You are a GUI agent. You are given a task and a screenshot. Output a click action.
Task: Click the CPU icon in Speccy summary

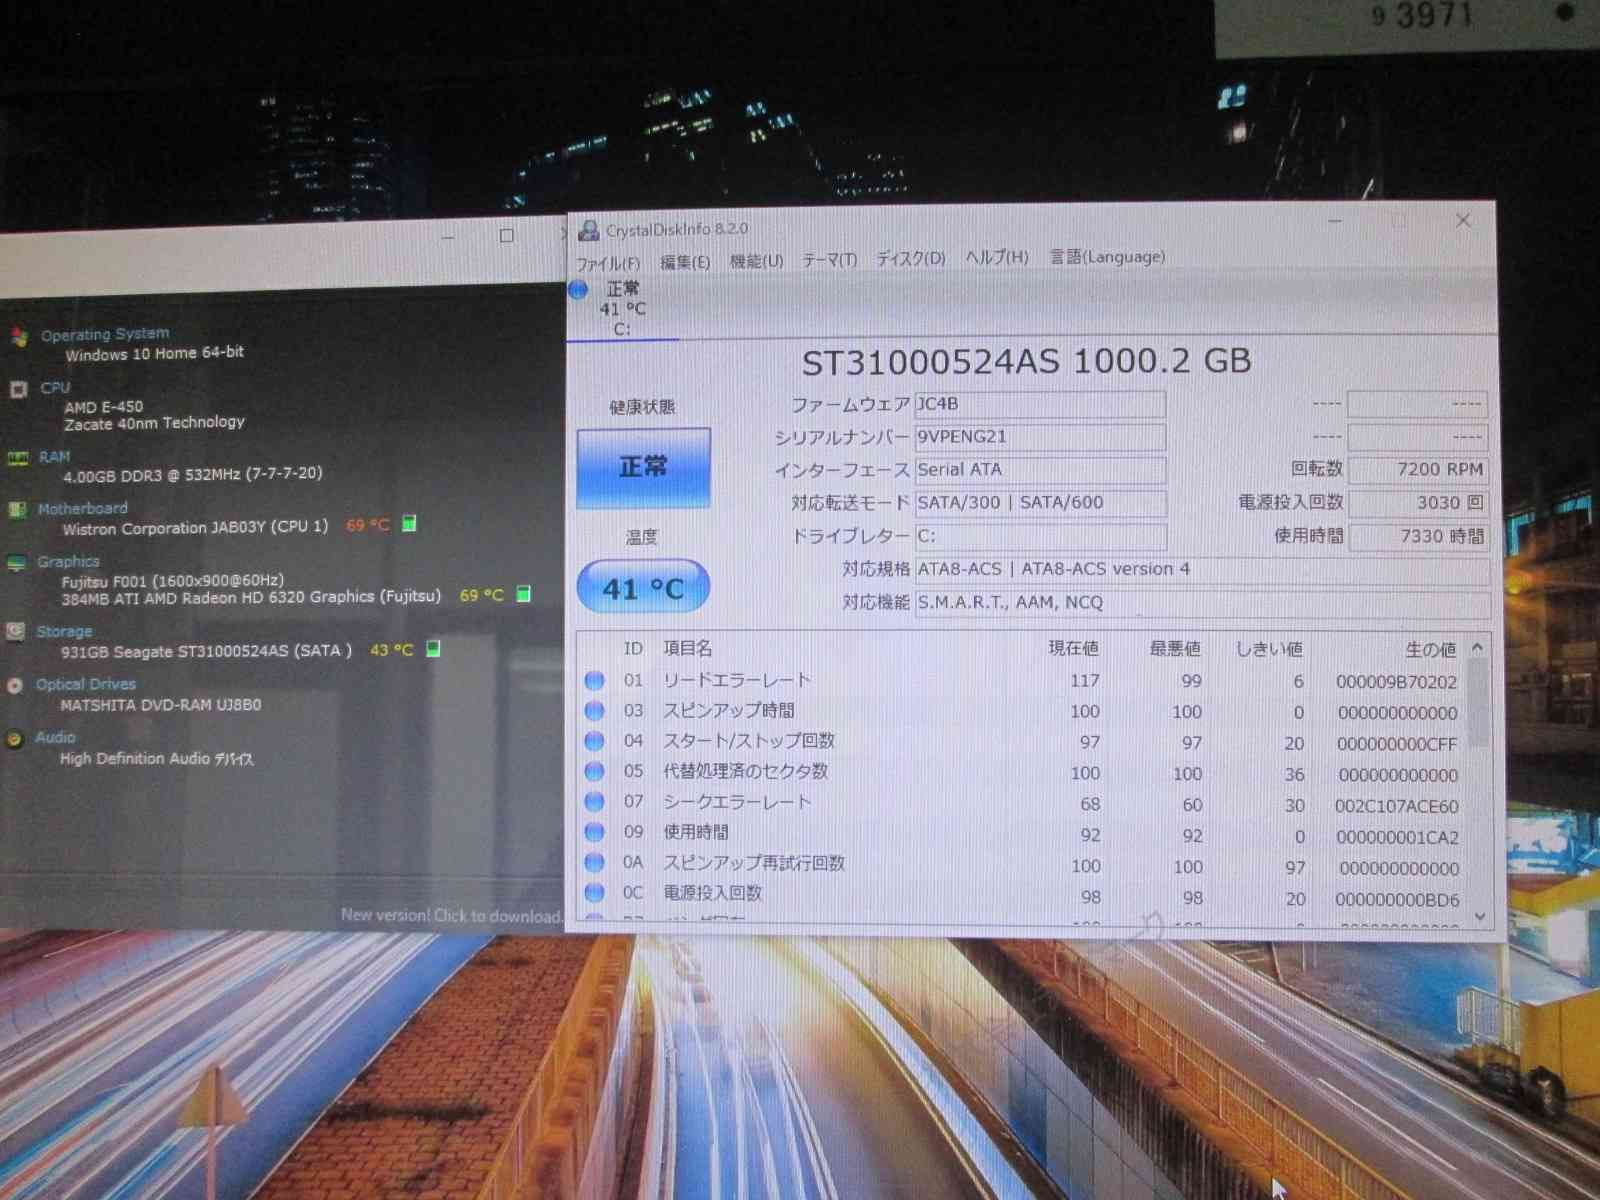[x=18, y=389]
